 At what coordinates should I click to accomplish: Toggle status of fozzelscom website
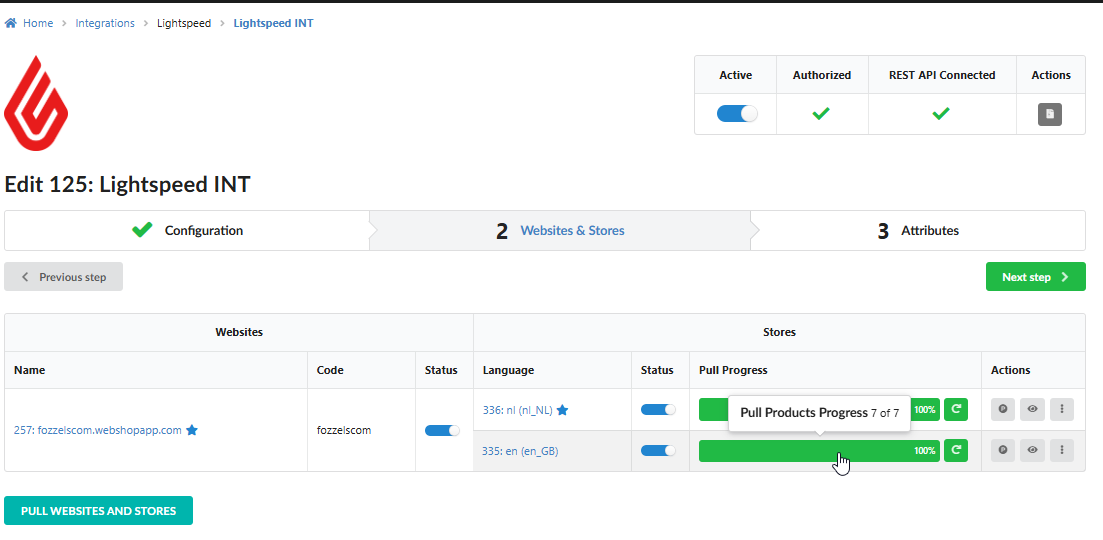442,430
